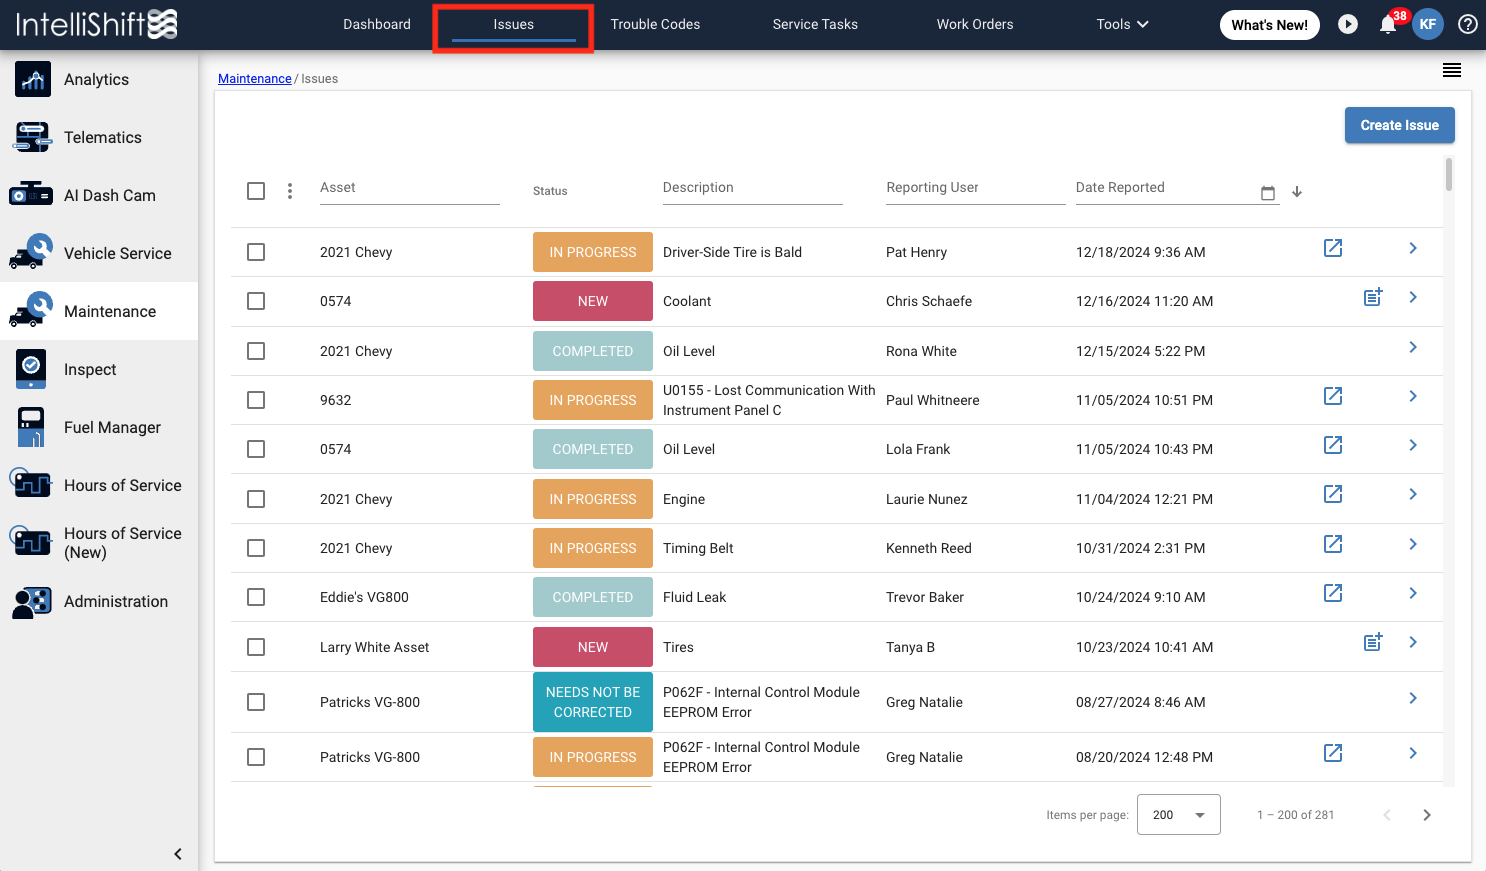Viewport: 1486px width, 871px height.
Task: Click the Create Issue button
Action: (1399, 125)
